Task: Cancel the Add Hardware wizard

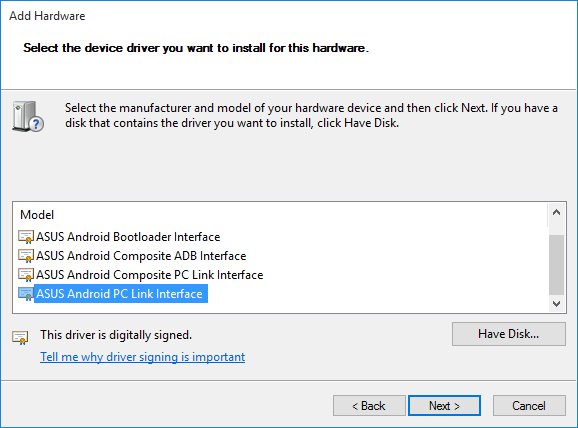Action: pos(529,406)
